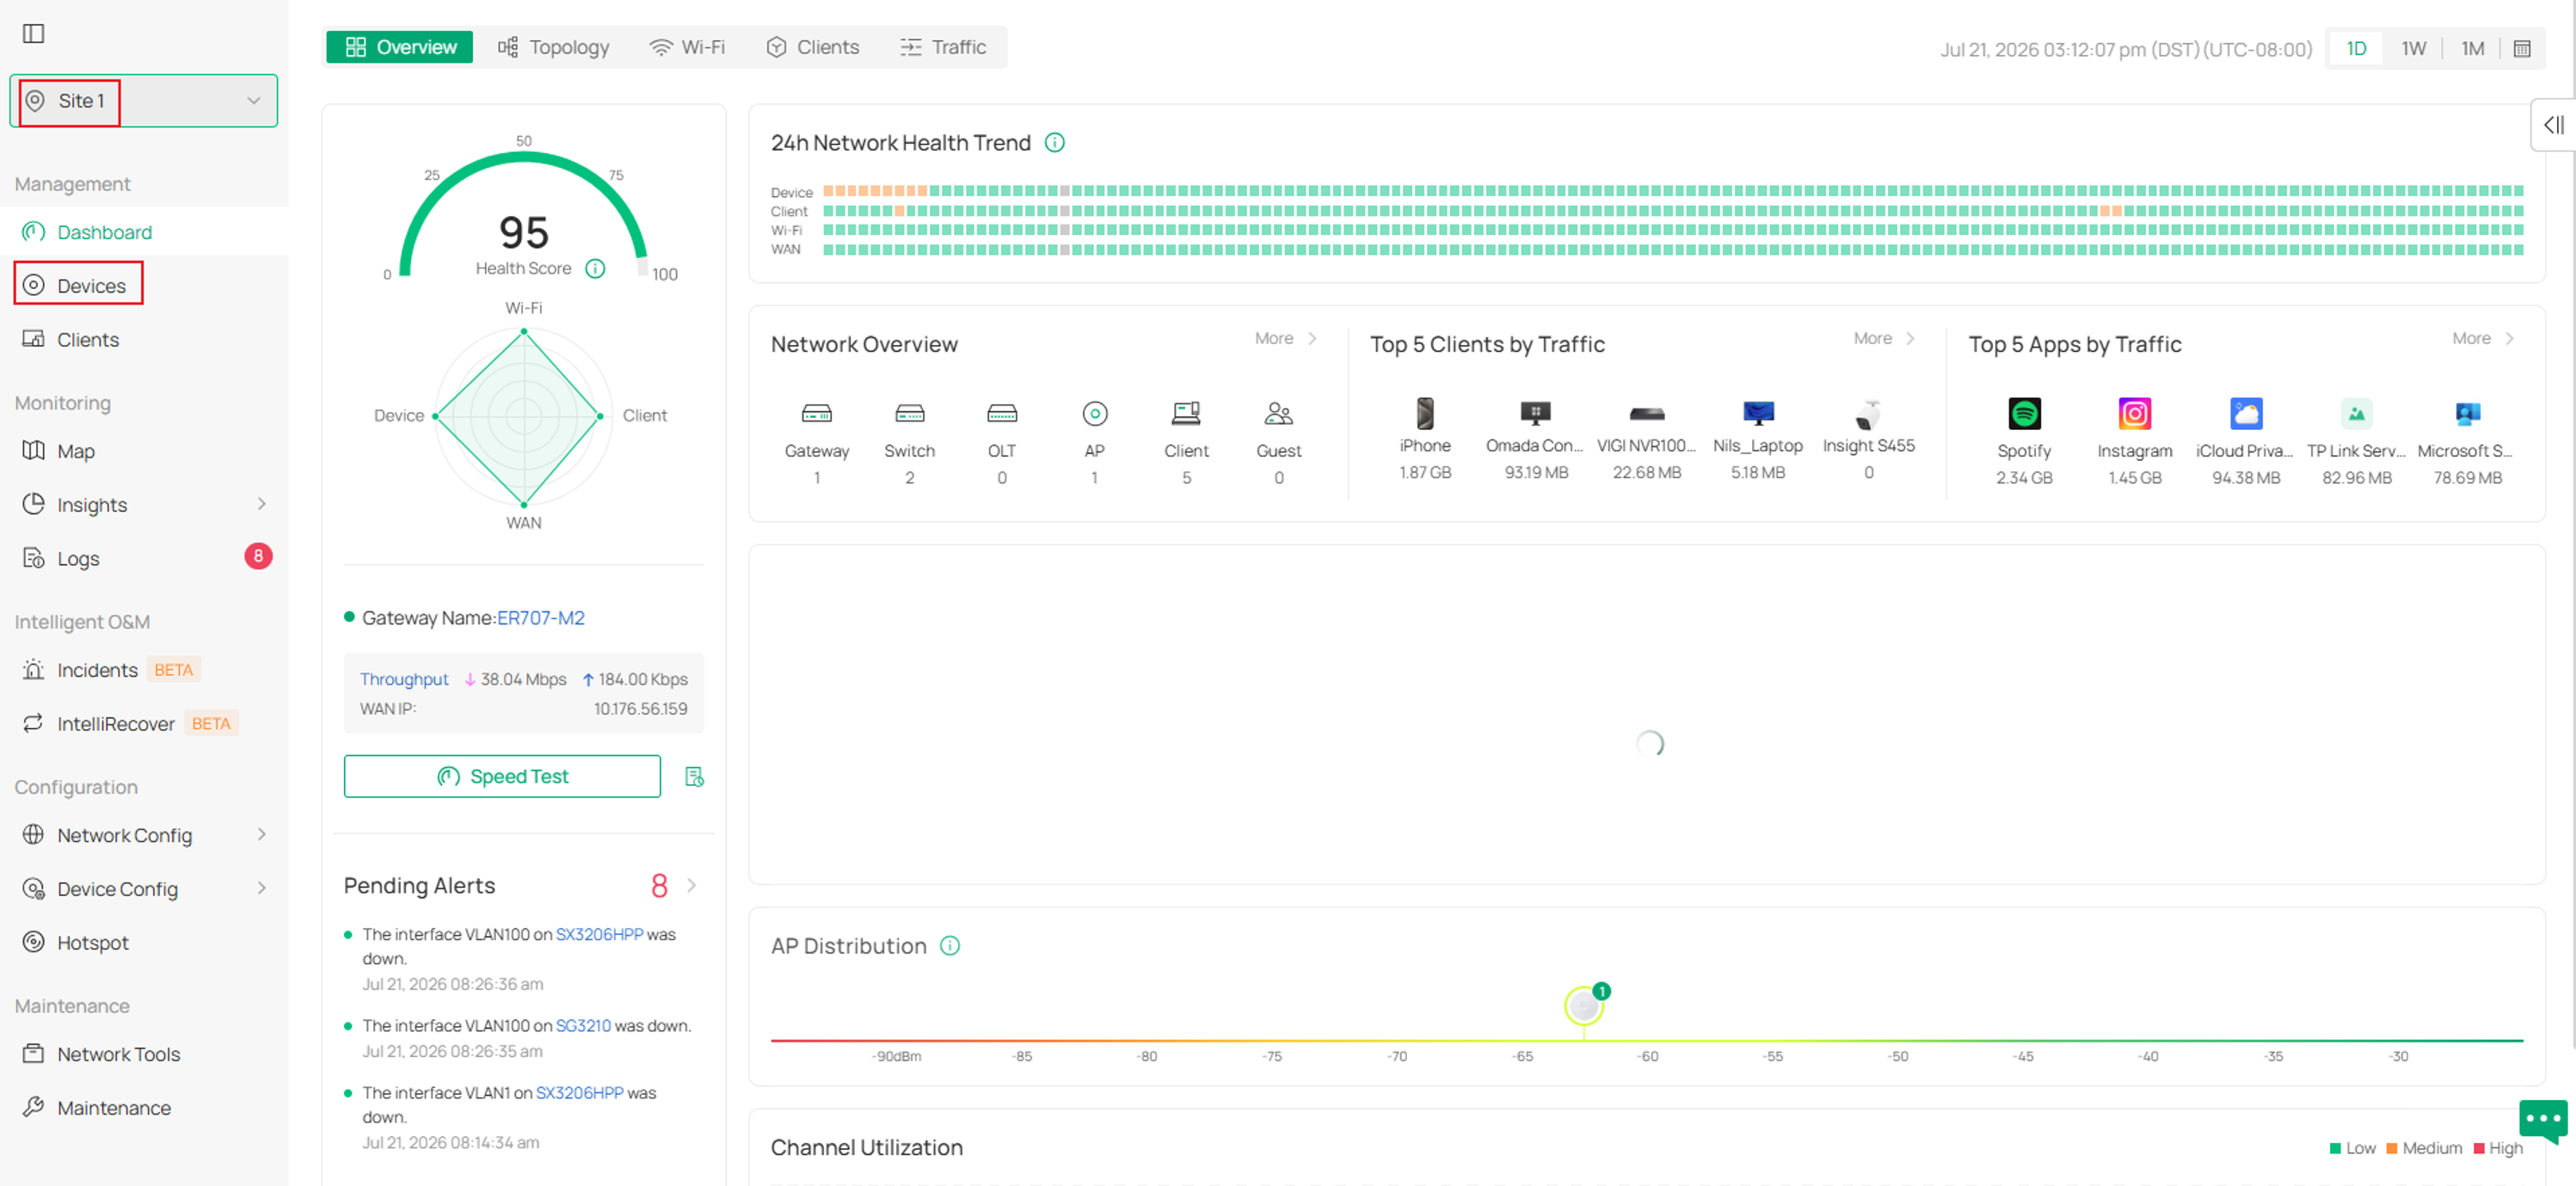Image resolution: width=2576 pixels, height=1186 pixels.
Task: Click the Health Score info icon
Action: [595, 268]
